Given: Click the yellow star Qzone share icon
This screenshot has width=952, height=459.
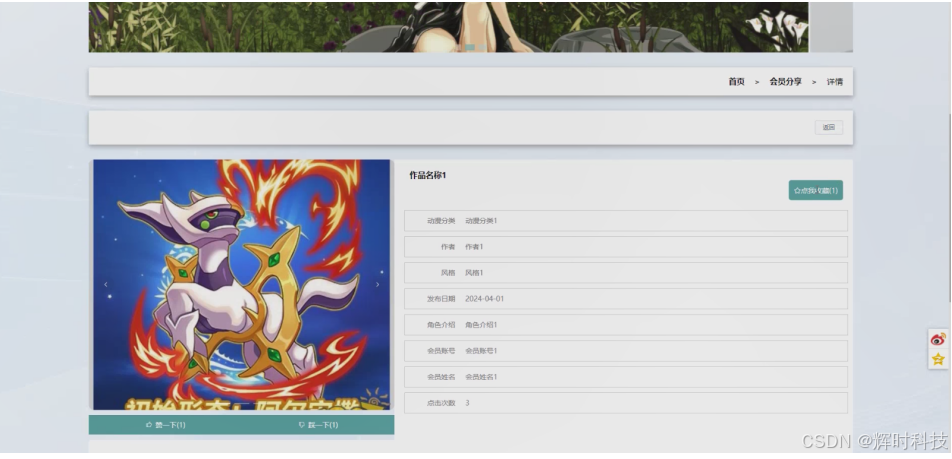Looking at the screenshot, I should pos(938,359).
